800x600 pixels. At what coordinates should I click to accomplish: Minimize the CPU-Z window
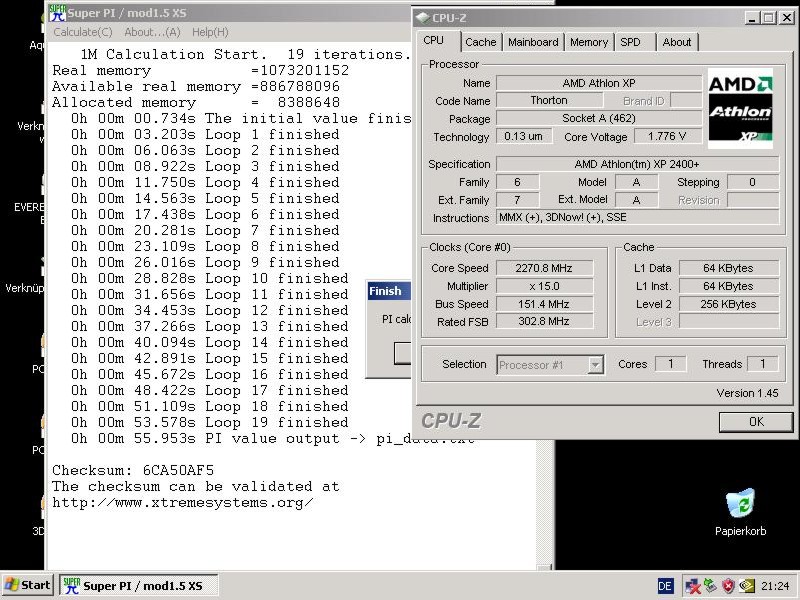(751, 18)
